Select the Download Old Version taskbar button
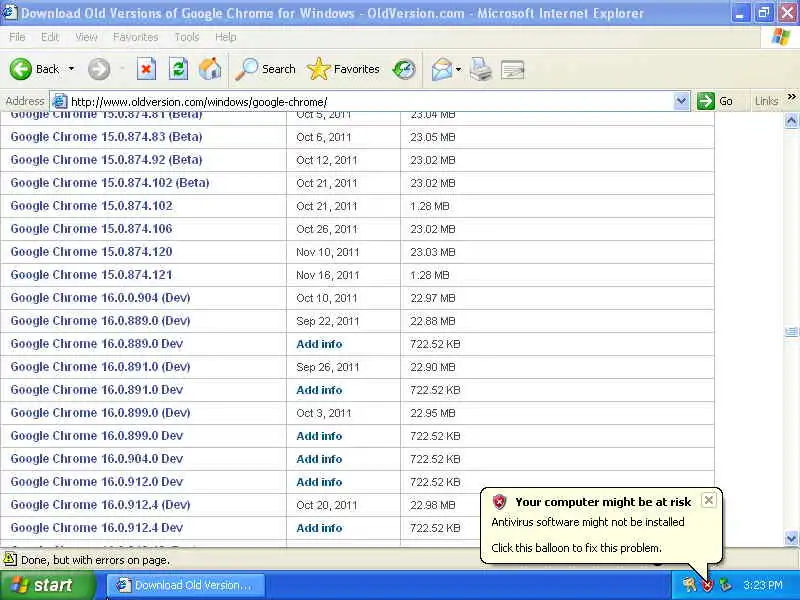 [186, 585]
